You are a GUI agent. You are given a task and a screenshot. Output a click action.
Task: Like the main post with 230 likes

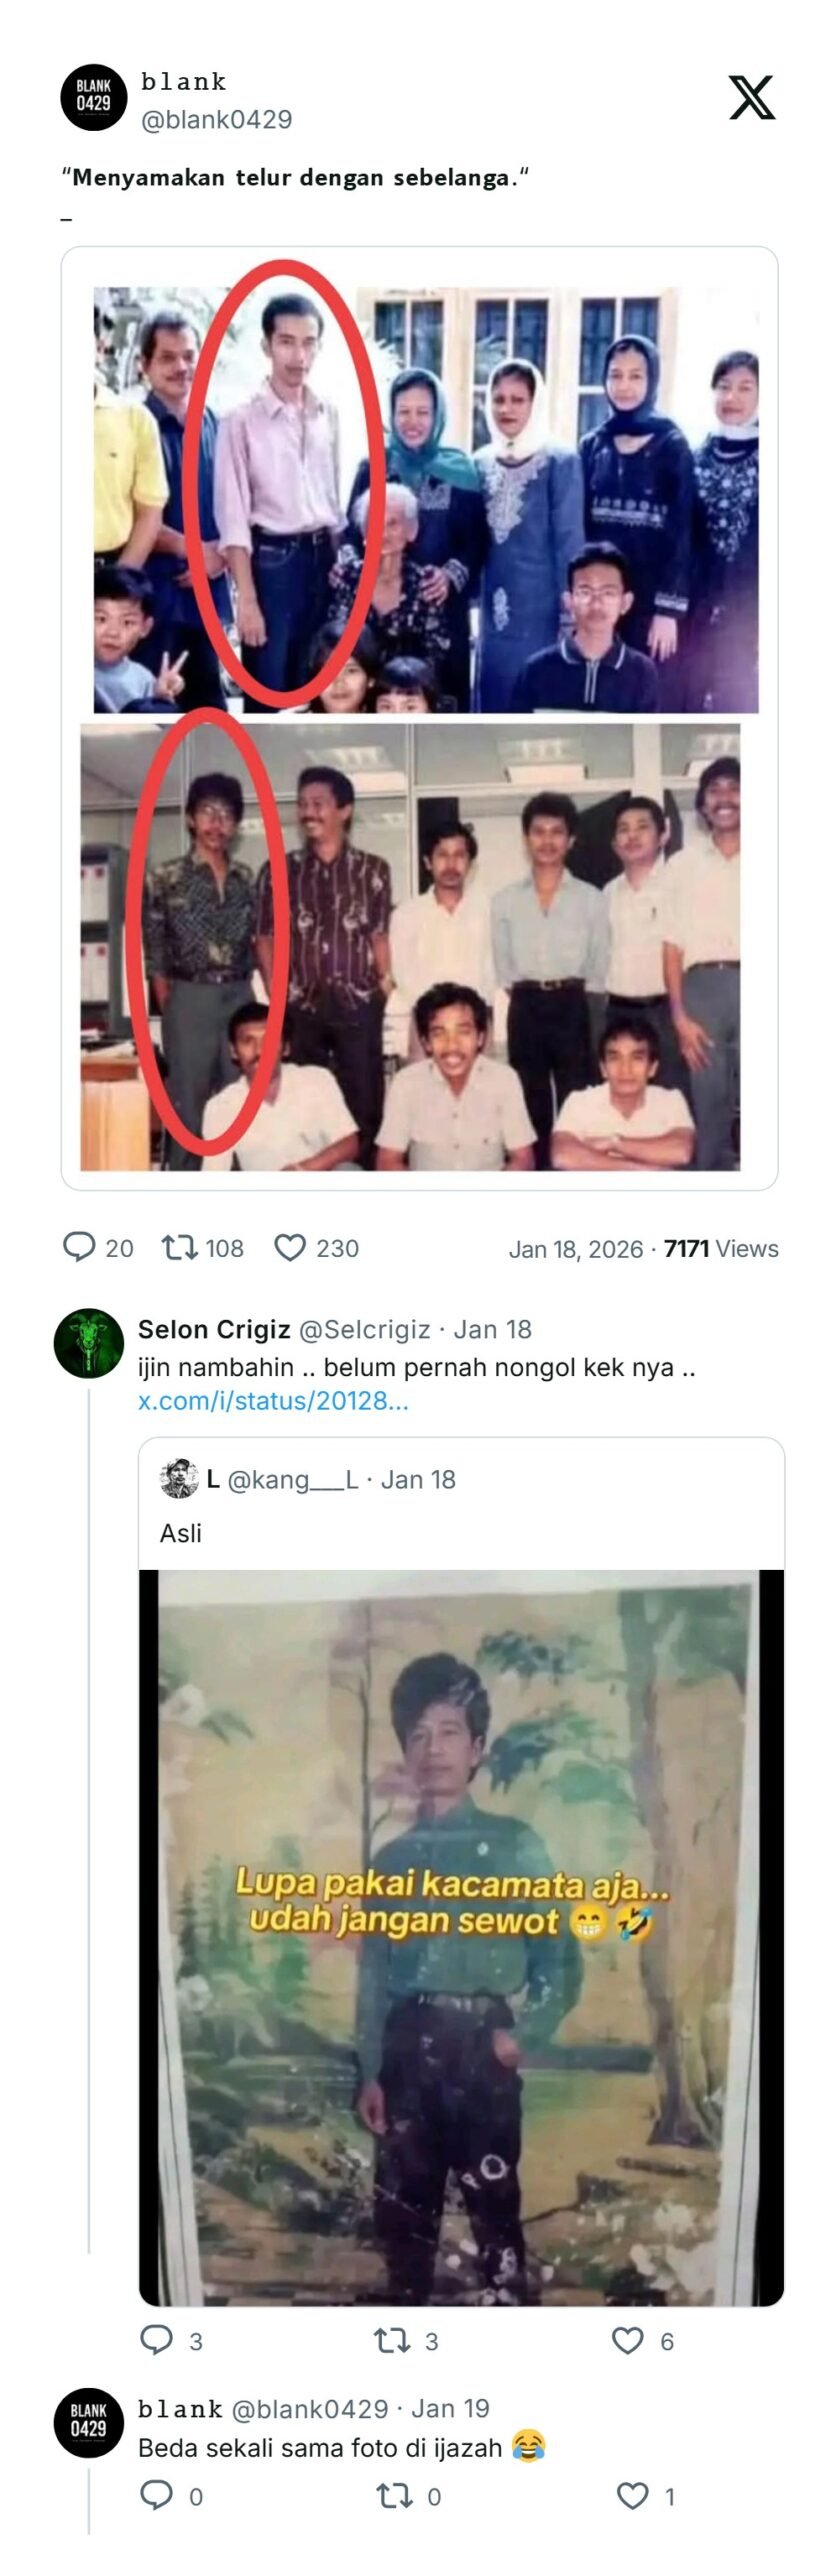click(x=290, y=1247)
